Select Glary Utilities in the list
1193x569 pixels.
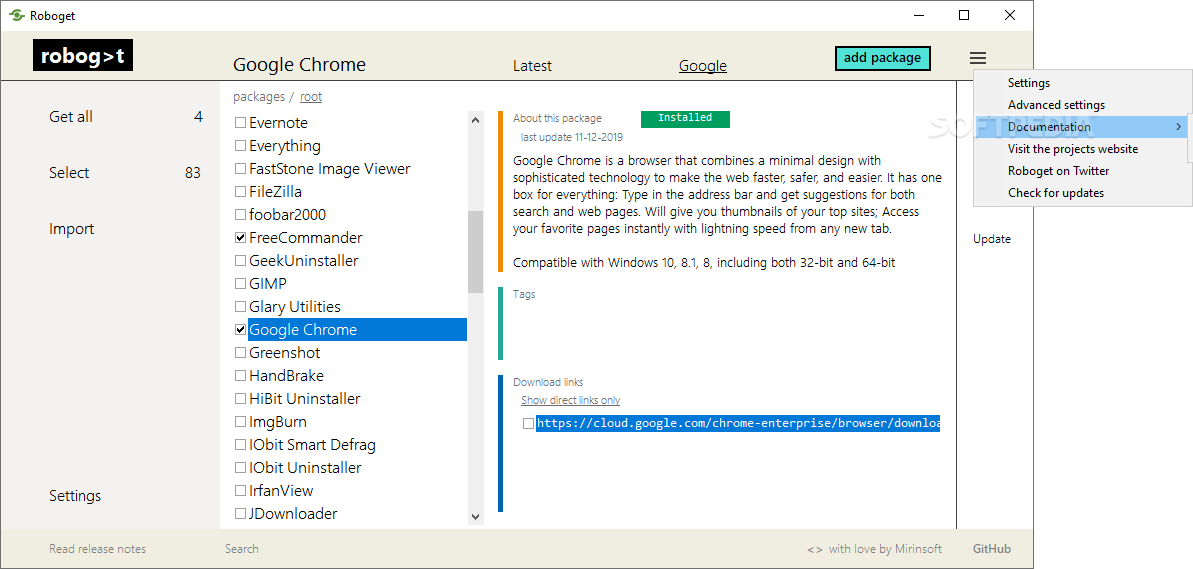(x=294, y=307)
